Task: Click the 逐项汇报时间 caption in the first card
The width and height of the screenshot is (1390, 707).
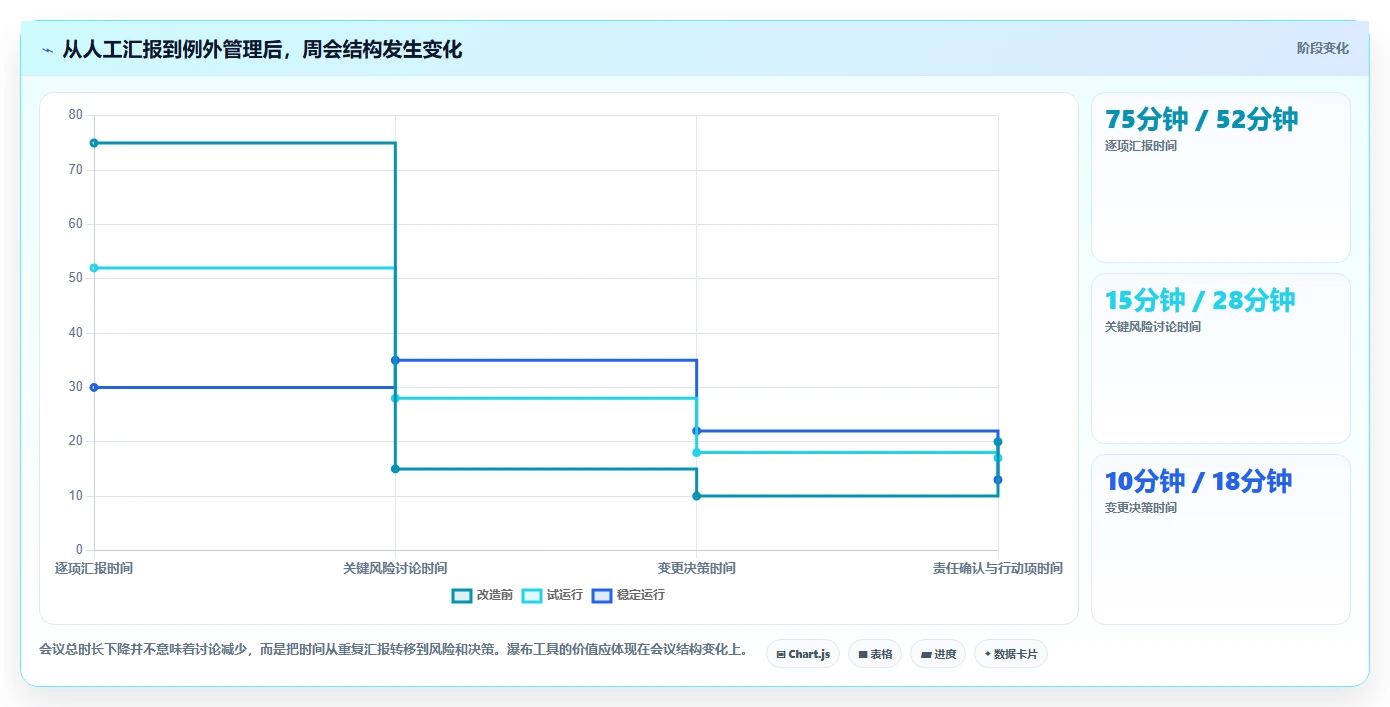Action: [x=1141, y=146]
